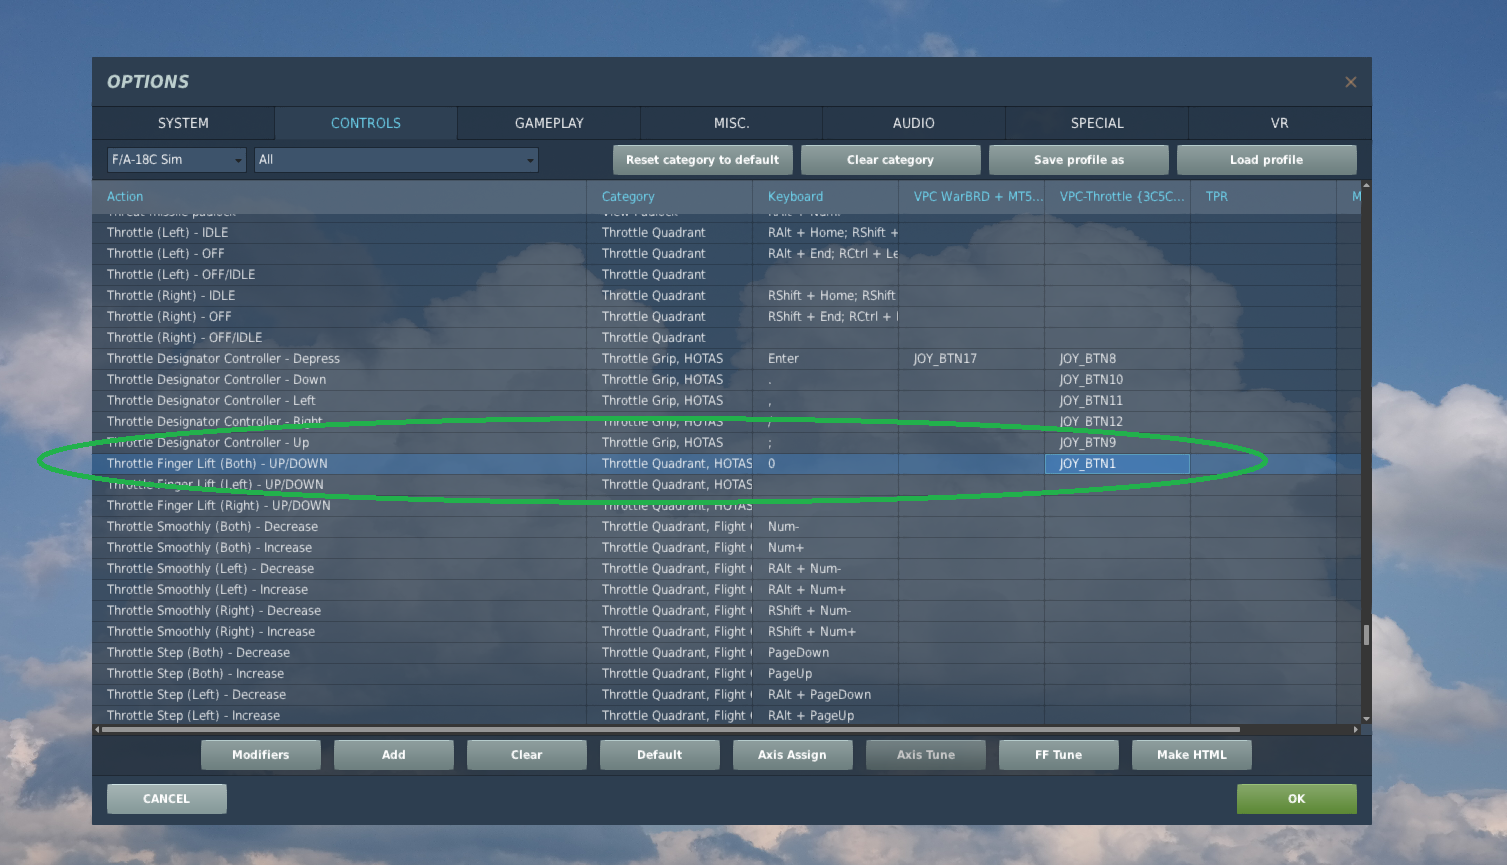Click the Load profile button
The height and width of the screenshot is (865, 1507).
(1267, 160)
